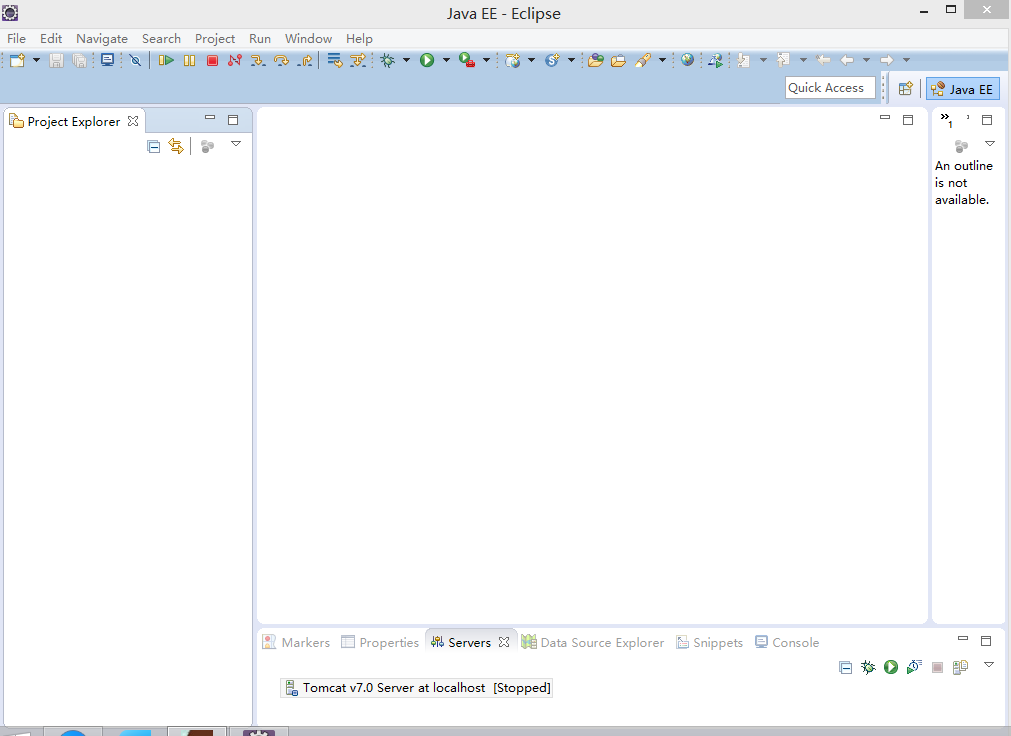Open the File menu
This screenshot has width=1011, height=736.
16,39
